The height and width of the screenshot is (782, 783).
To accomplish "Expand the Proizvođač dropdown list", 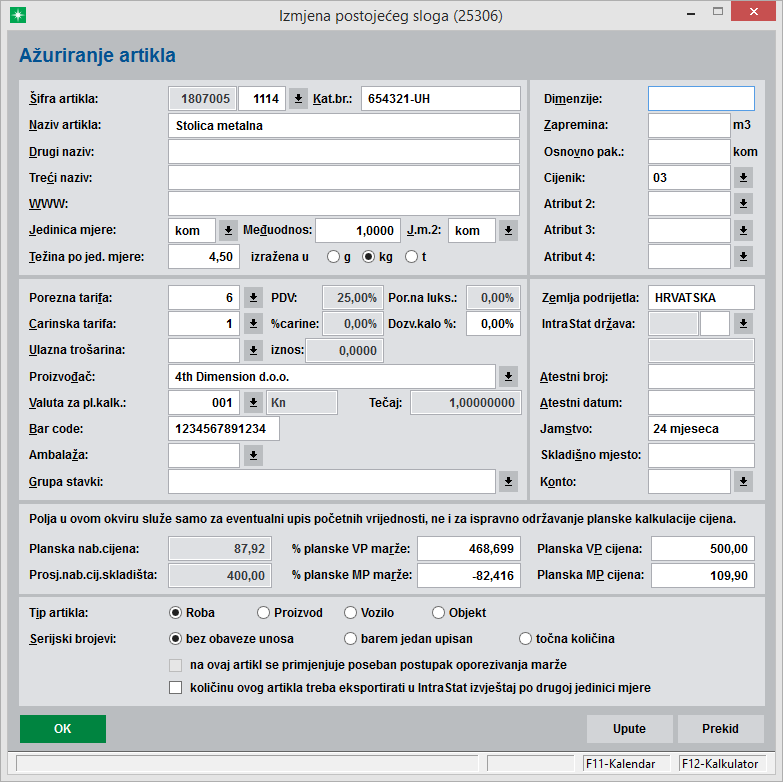I will click(x=508, y=376).
